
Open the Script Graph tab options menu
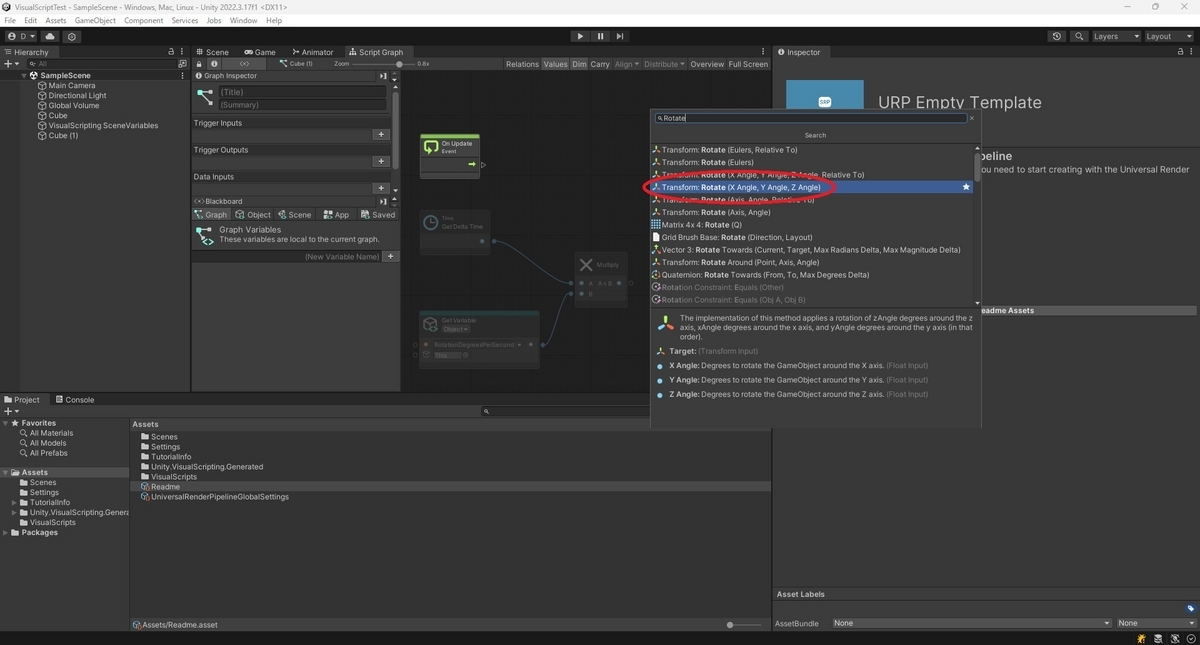[x=765, y=52]
